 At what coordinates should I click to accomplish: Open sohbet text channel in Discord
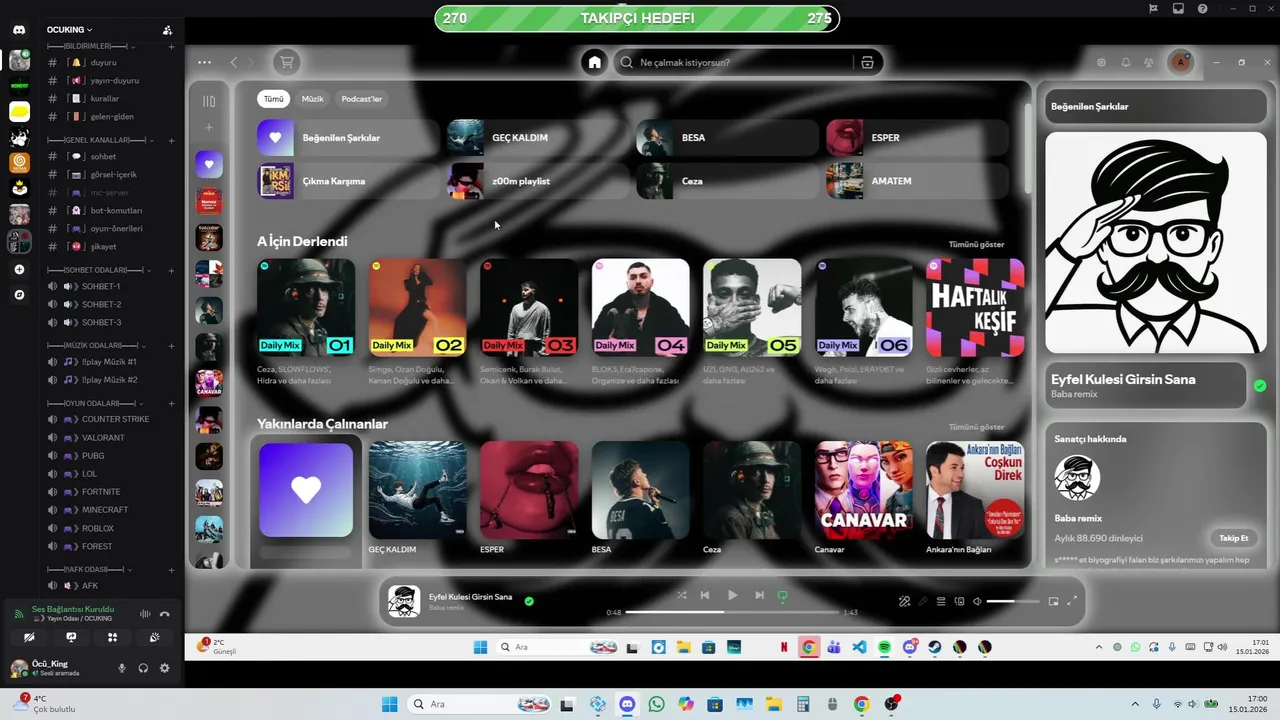pos(103,156)
